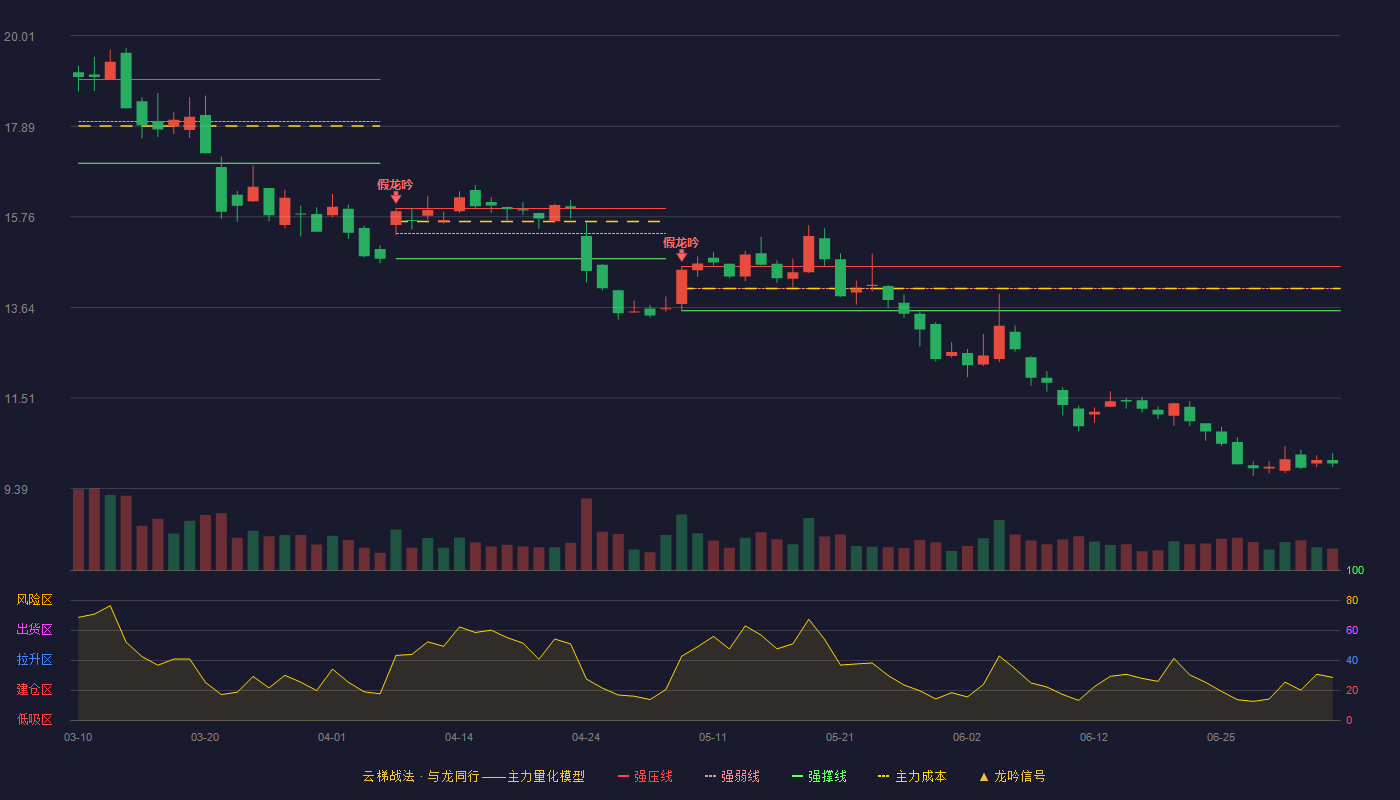Click the 06-12 date label

tap(1094, 737)
